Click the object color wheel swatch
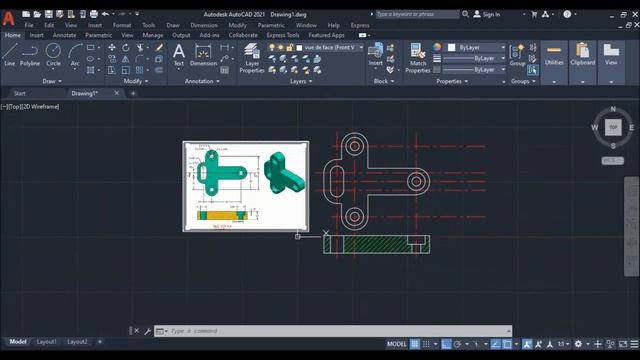Viewport: 640px width, 360px height. click(437, 48)
